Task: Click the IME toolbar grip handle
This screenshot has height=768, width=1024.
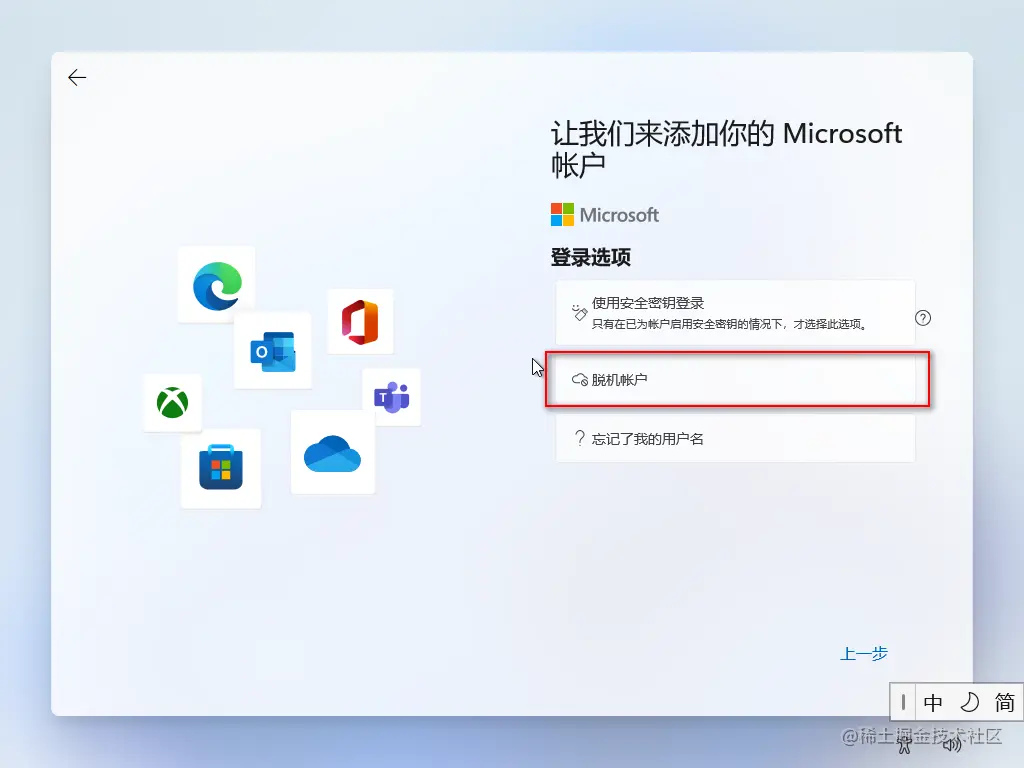Action: (903, 703)
